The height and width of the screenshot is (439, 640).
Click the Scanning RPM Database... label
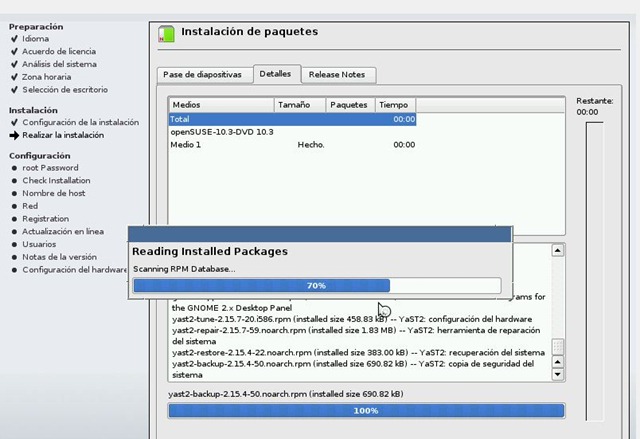point(184,269)
